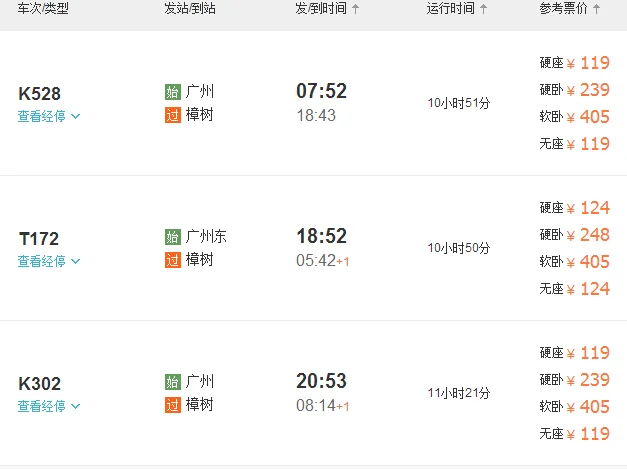Image resolution: width=627 pixels, height=469 pixels.
Task: Sort by 发/到时间 column arrow
Action: 356,9
